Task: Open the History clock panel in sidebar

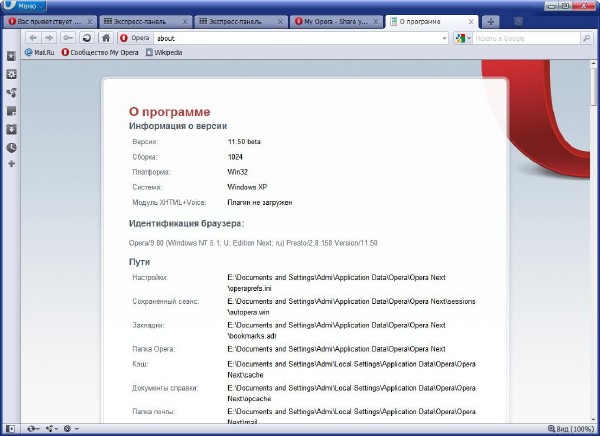Action: click(11, 147)
